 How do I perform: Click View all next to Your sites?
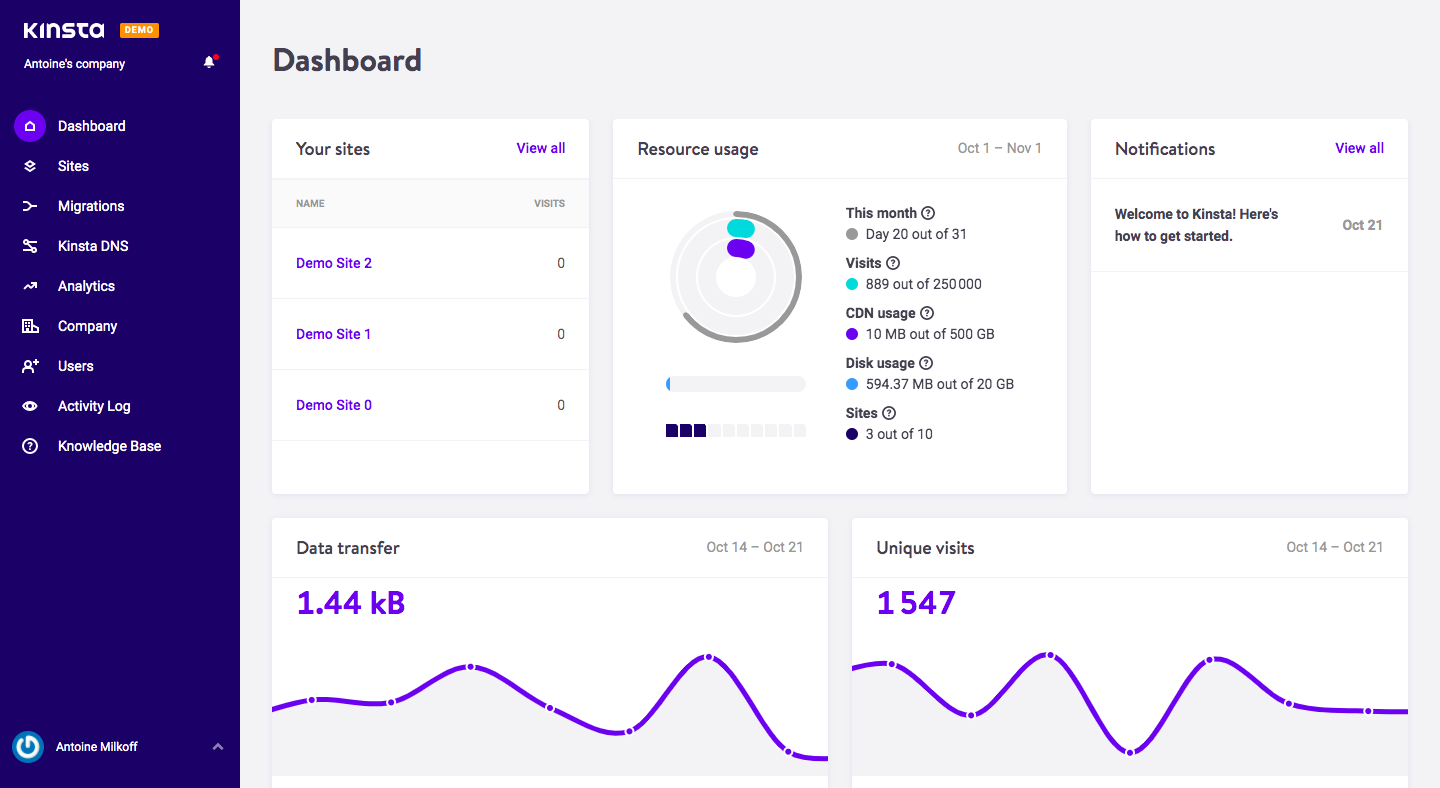(x=540, y=148)
